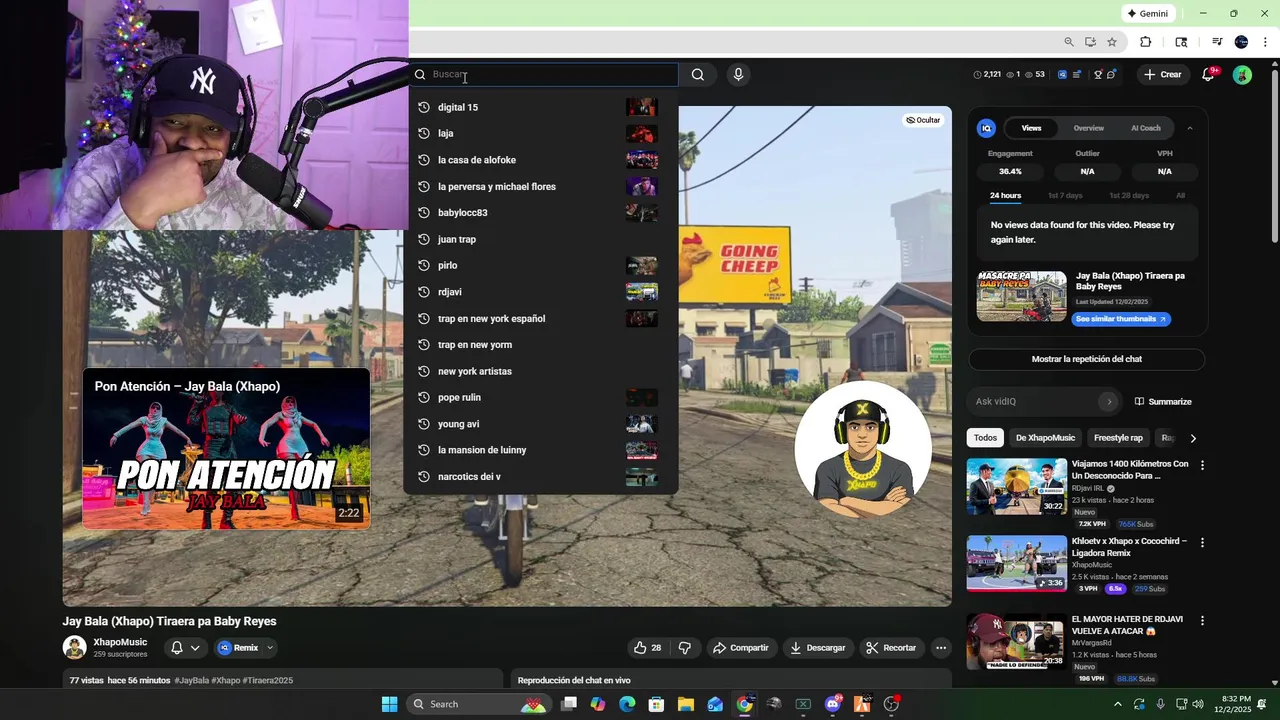This screenshot has width=1280, height=720.
Task: Open the vidIQ chat bubble icon in top bar
Action: point(1111,74)
